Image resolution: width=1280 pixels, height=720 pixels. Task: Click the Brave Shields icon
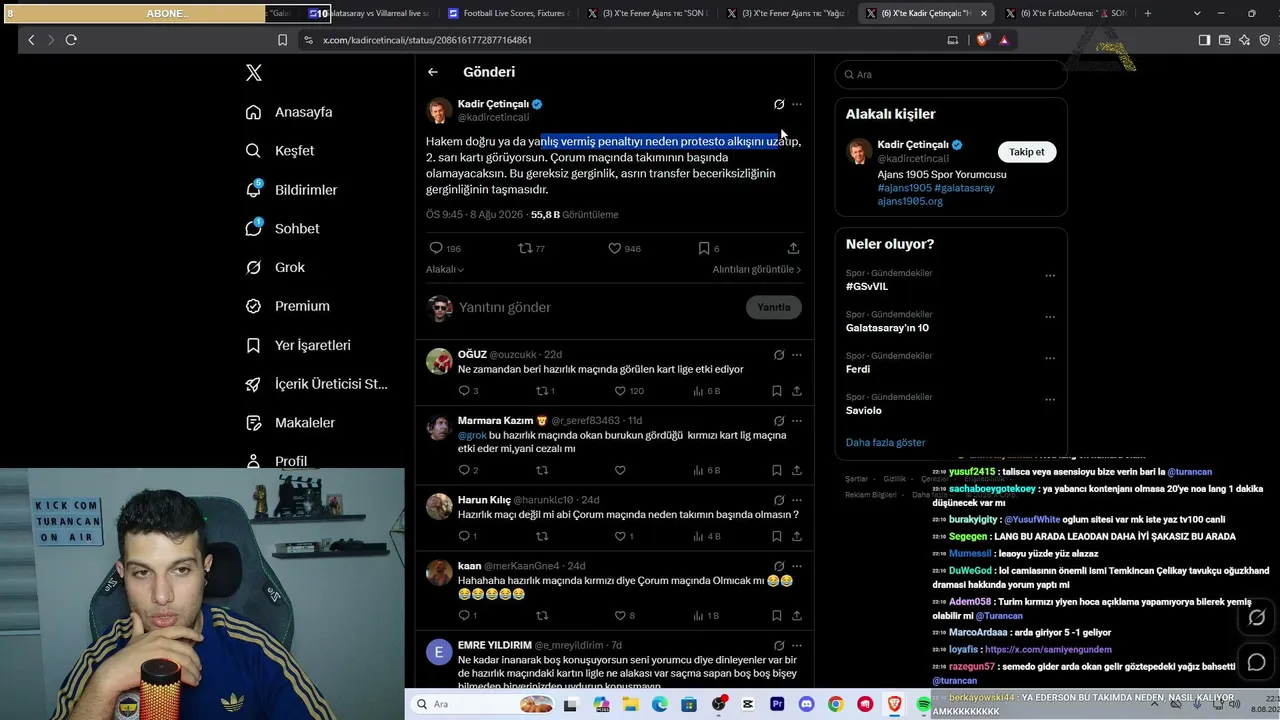click(983, 40)
